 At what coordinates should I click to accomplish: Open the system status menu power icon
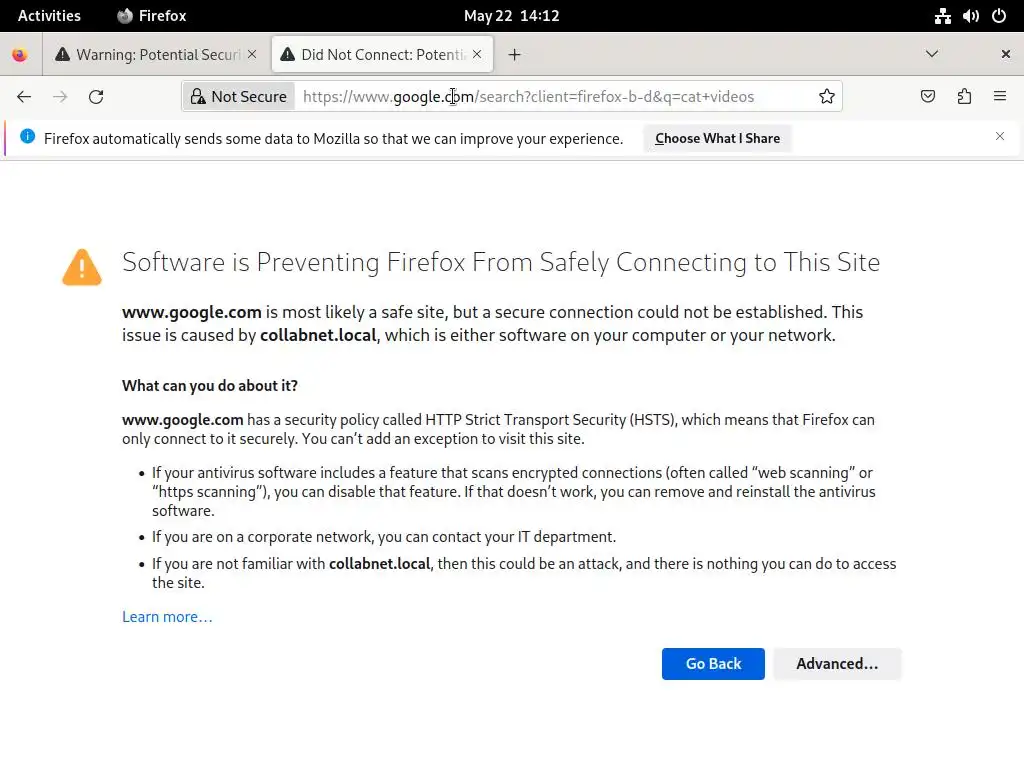pos(998,16)
